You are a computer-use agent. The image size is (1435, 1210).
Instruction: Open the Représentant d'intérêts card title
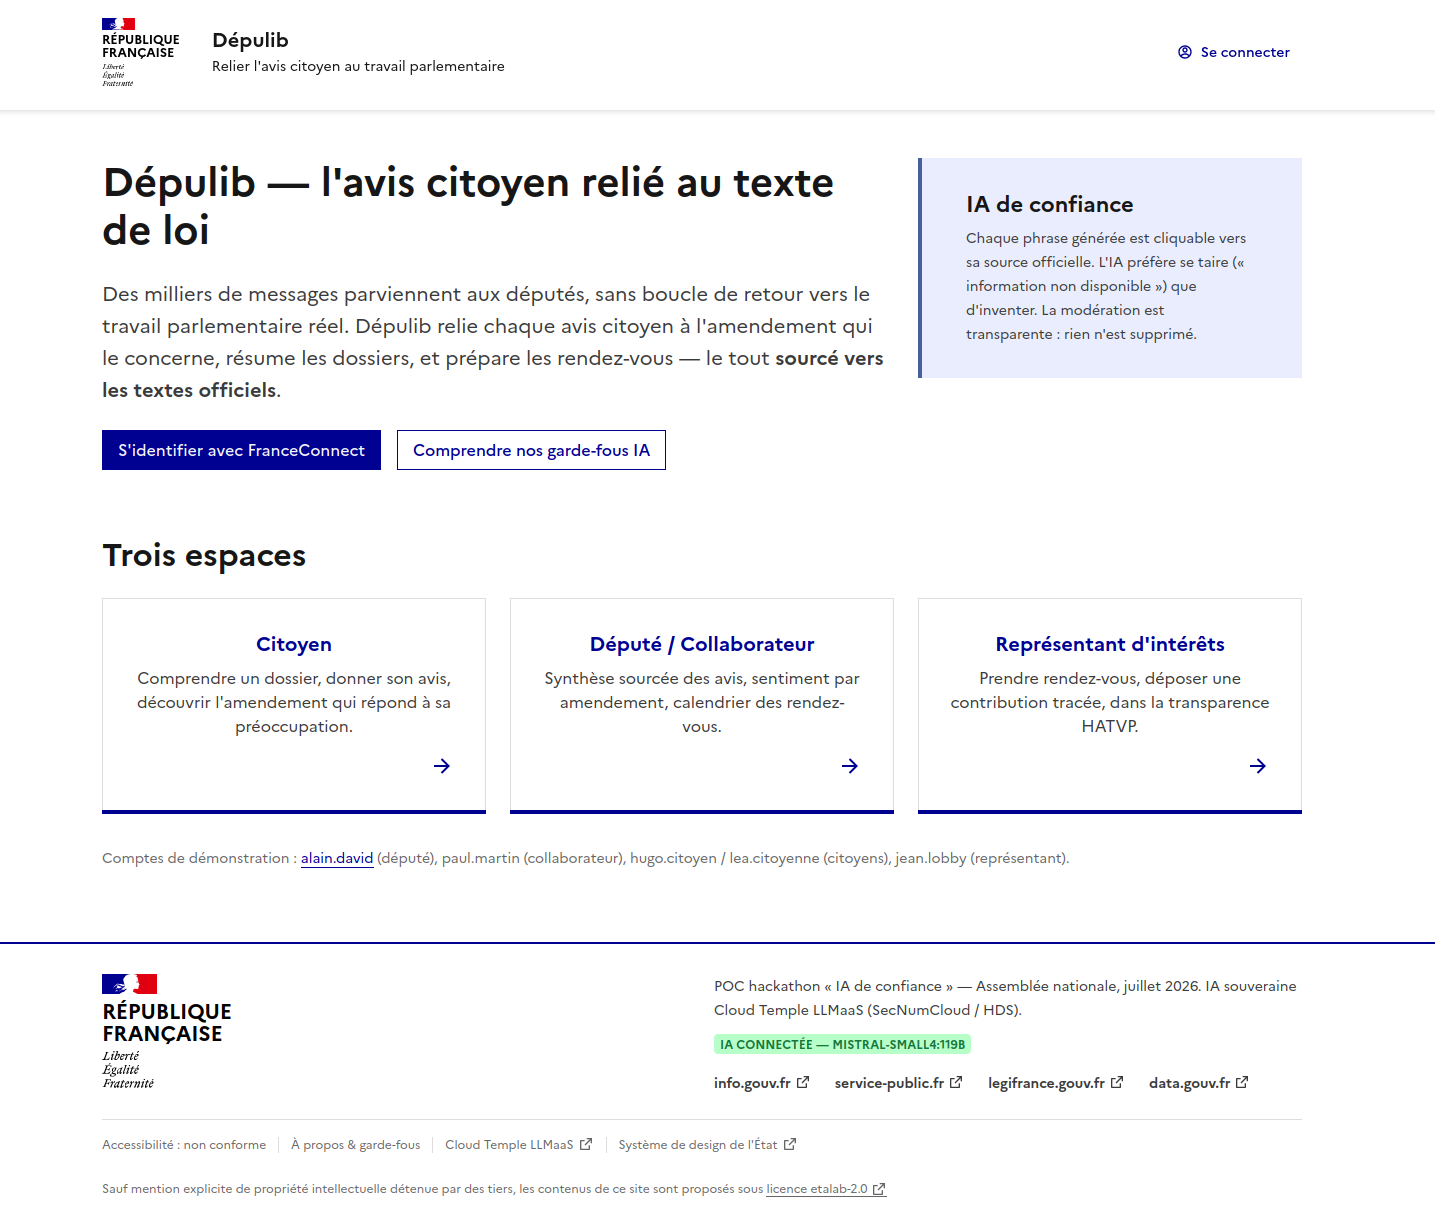click(x=1110, y=644)
